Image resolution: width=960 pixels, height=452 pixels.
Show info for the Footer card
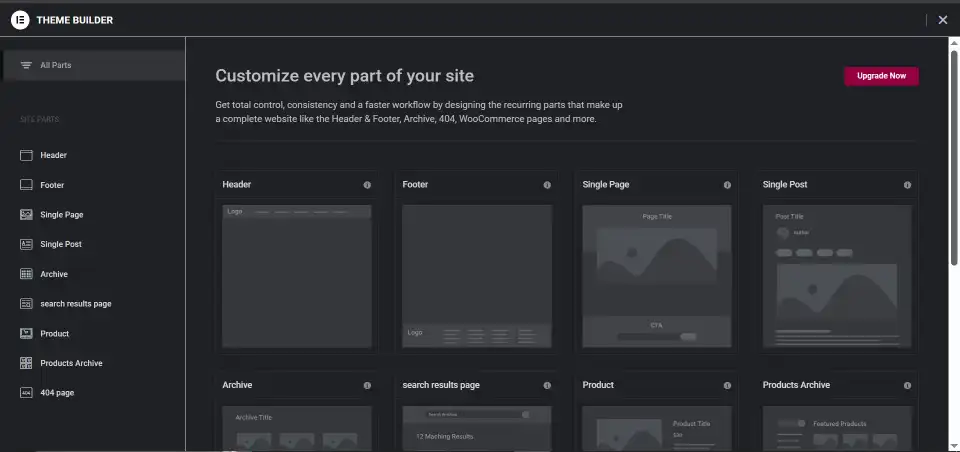[547, 185]
